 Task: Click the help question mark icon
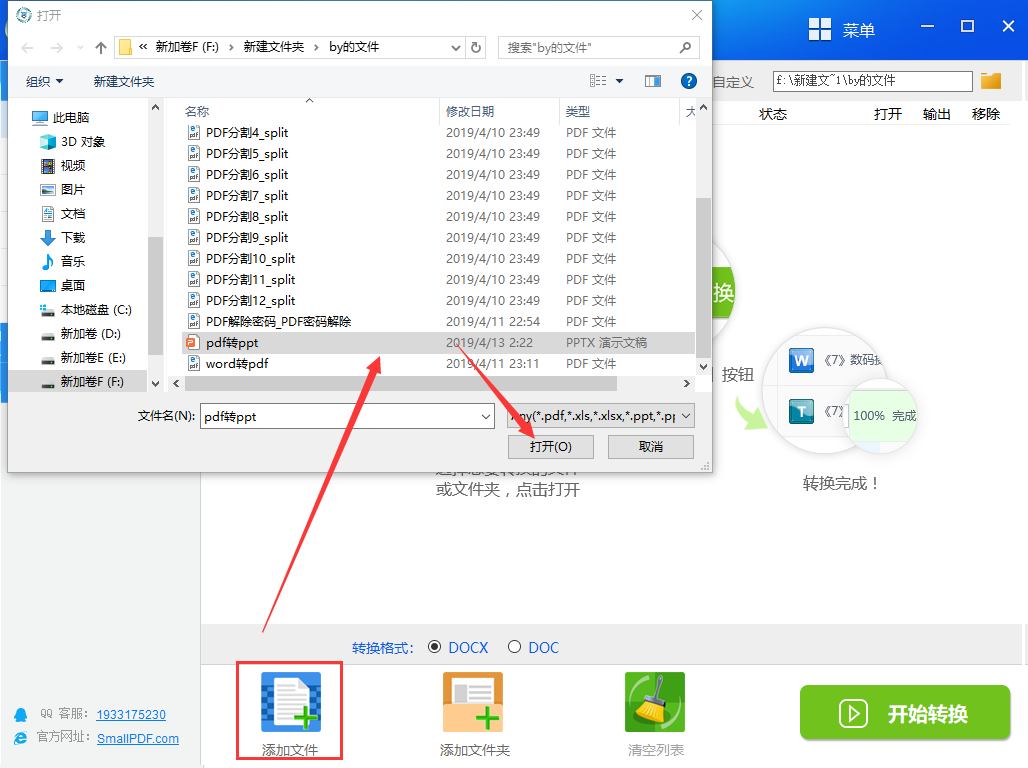[x=688, y=81]
